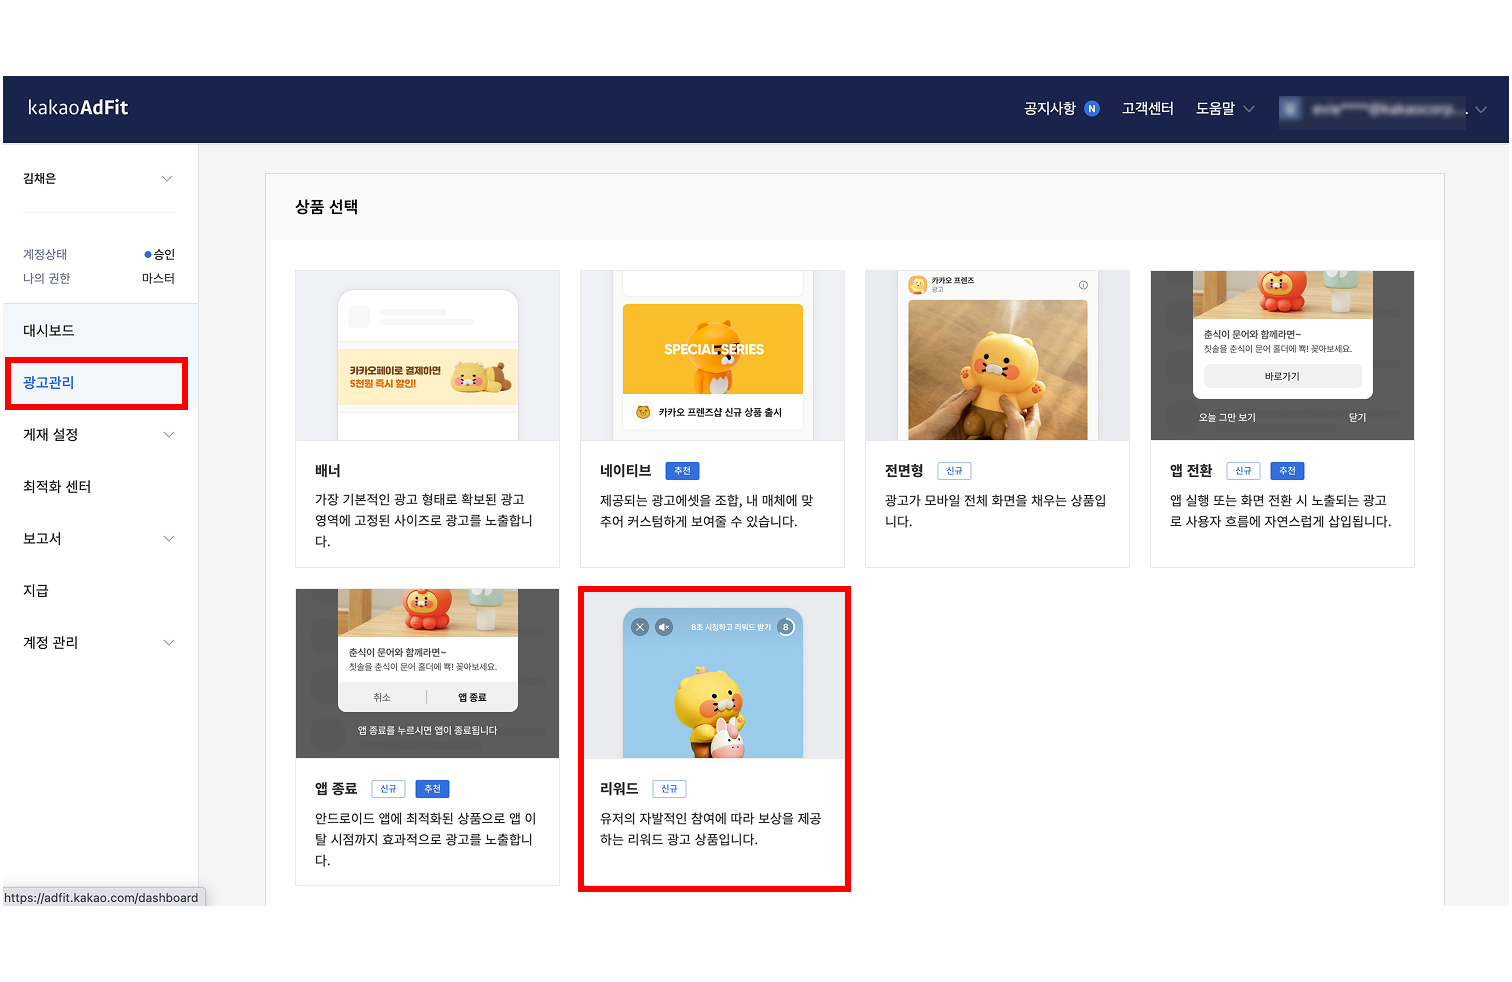This screenshot has height=982, width=1512.
Task: Click the 상품 선택 heading
Action: click(x=326, y=207)
